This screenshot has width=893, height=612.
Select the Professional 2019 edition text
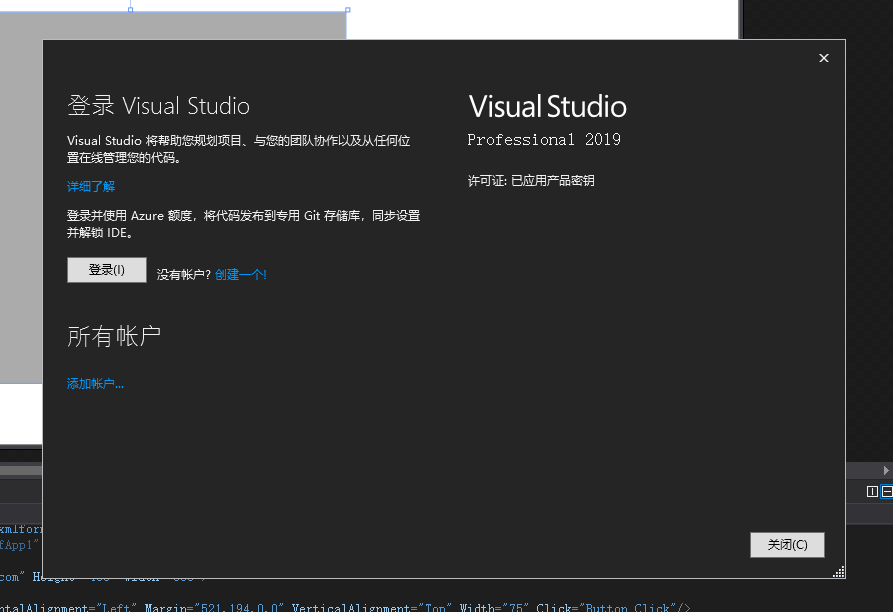pos(544,139)
